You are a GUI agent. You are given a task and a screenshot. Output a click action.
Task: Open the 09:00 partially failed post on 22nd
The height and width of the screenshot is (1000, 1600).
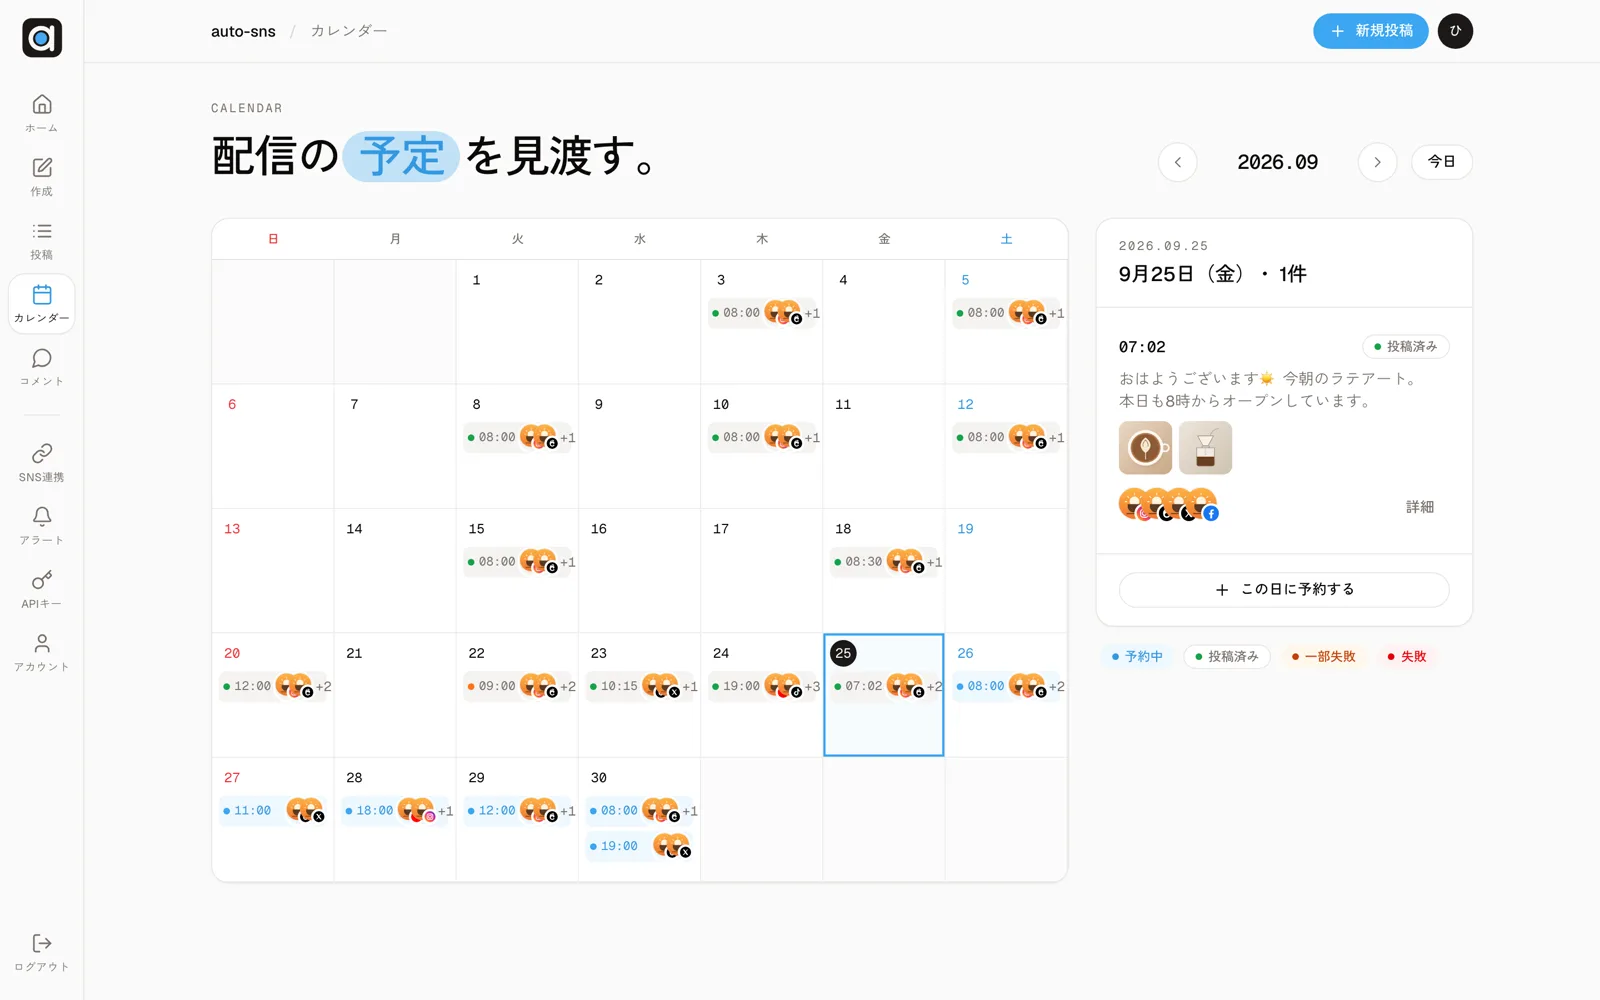point(518,686)
